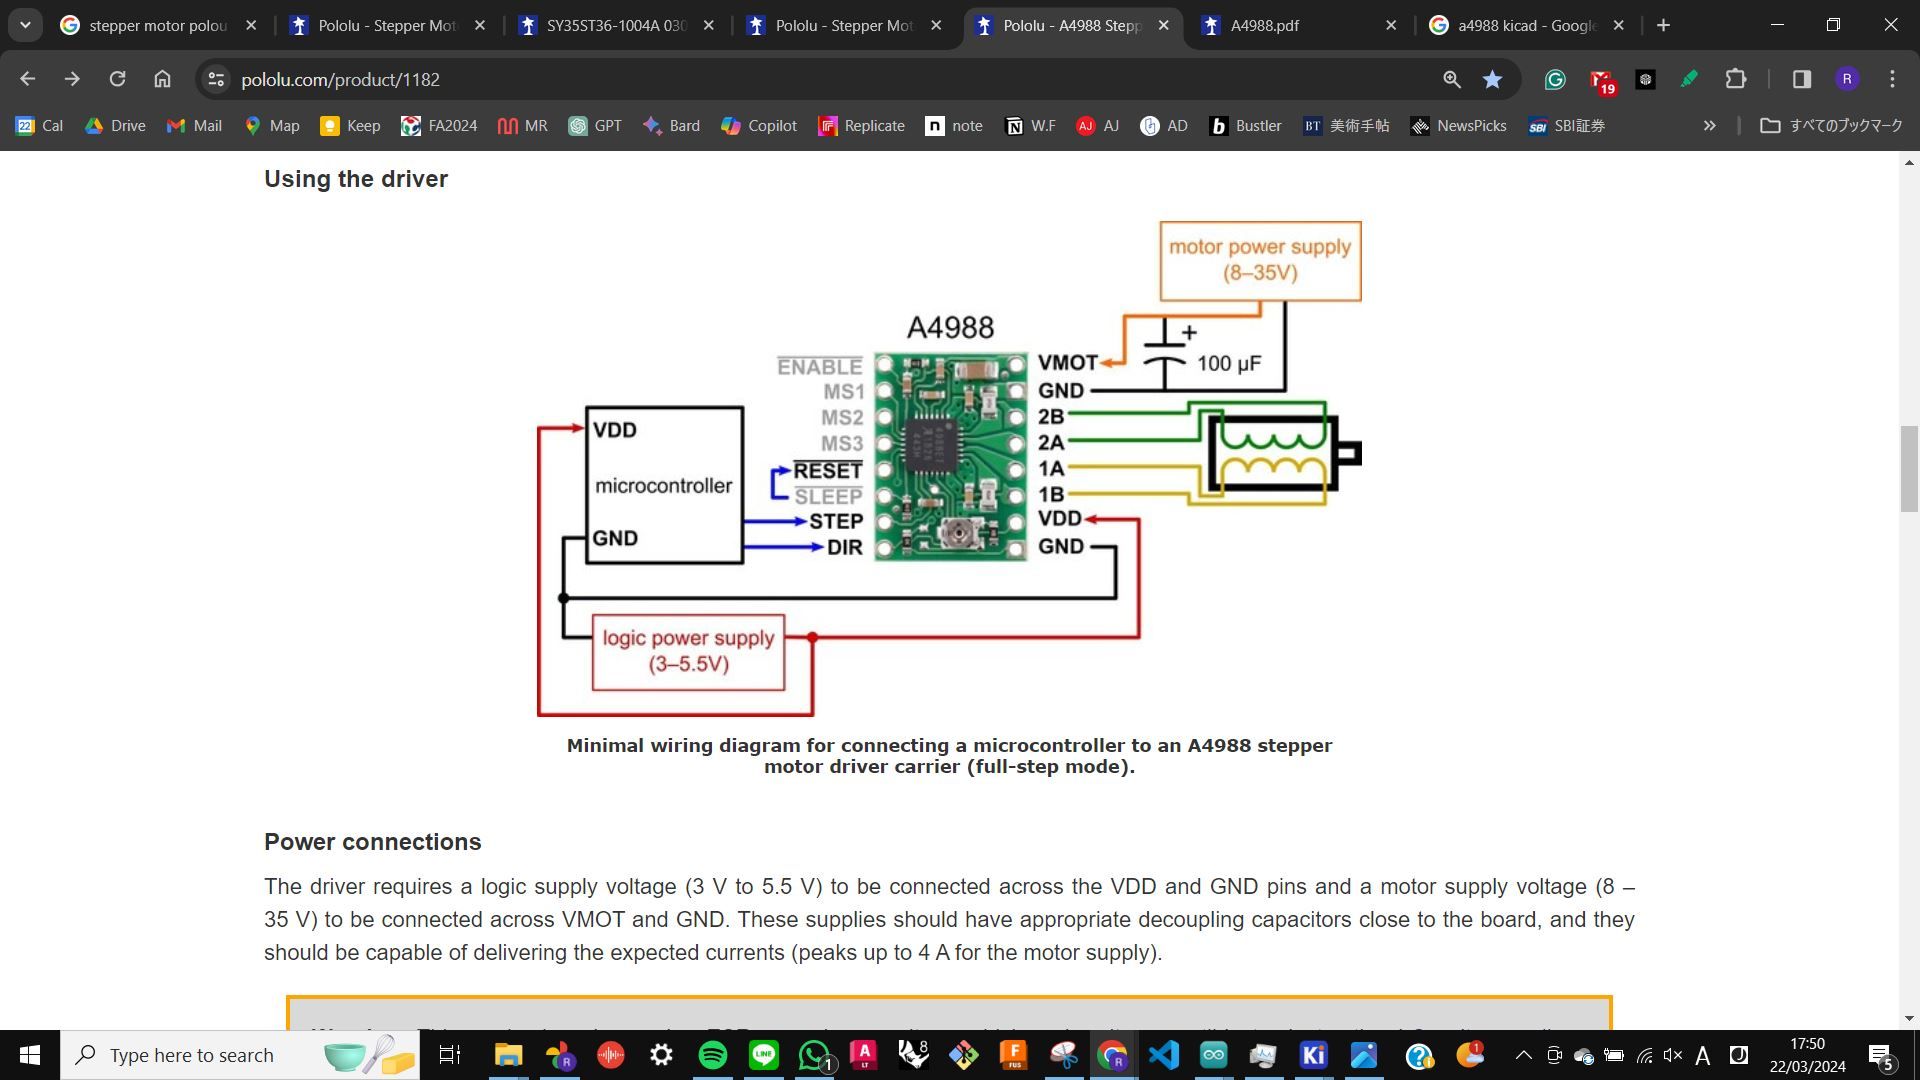Screen dimensions: 1920x1080
Task: Open the extensions puzzle menu
Action: (1735, 79)
